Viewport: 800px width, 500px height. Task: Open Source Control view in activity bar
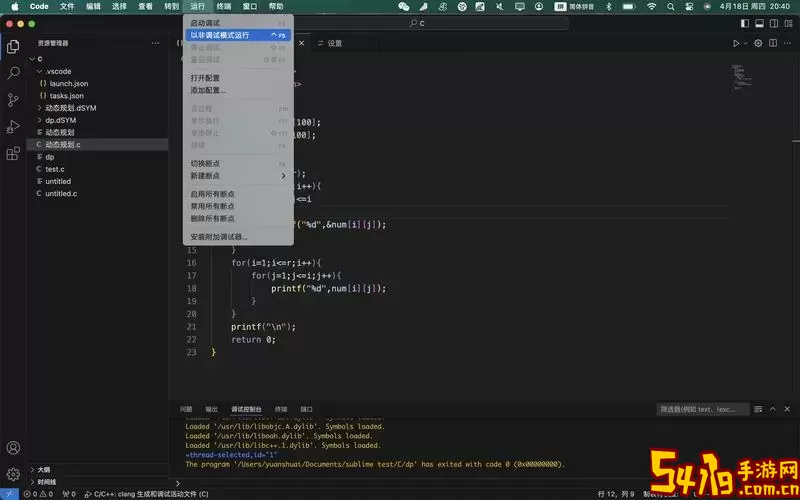(x=13, y=100)
